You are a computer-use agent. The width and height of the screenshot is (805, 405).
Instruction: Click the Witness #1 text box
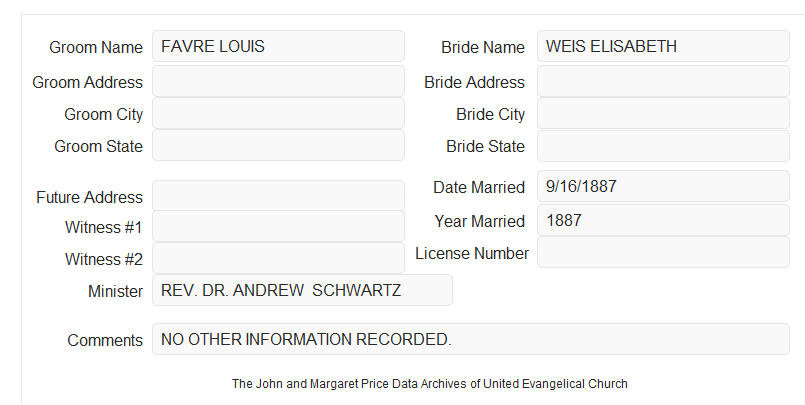pyautogui.click(x=278, y=226)
